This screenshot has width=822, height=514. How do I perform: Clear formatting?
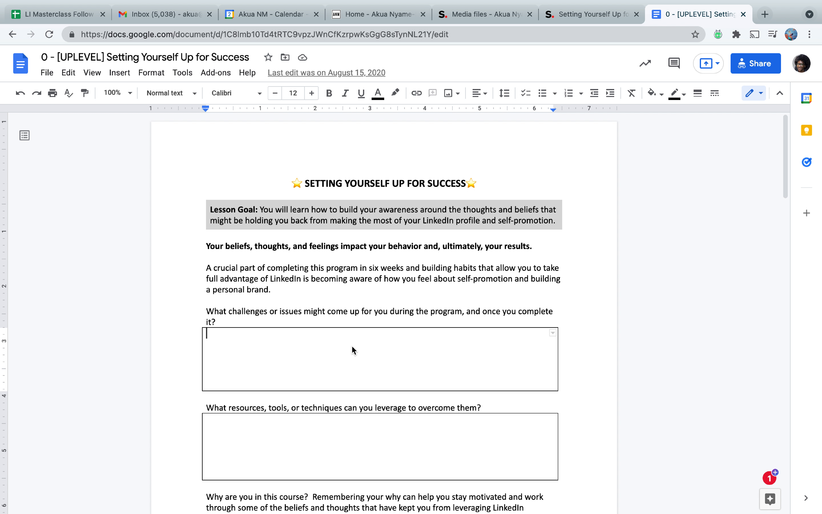631,93
